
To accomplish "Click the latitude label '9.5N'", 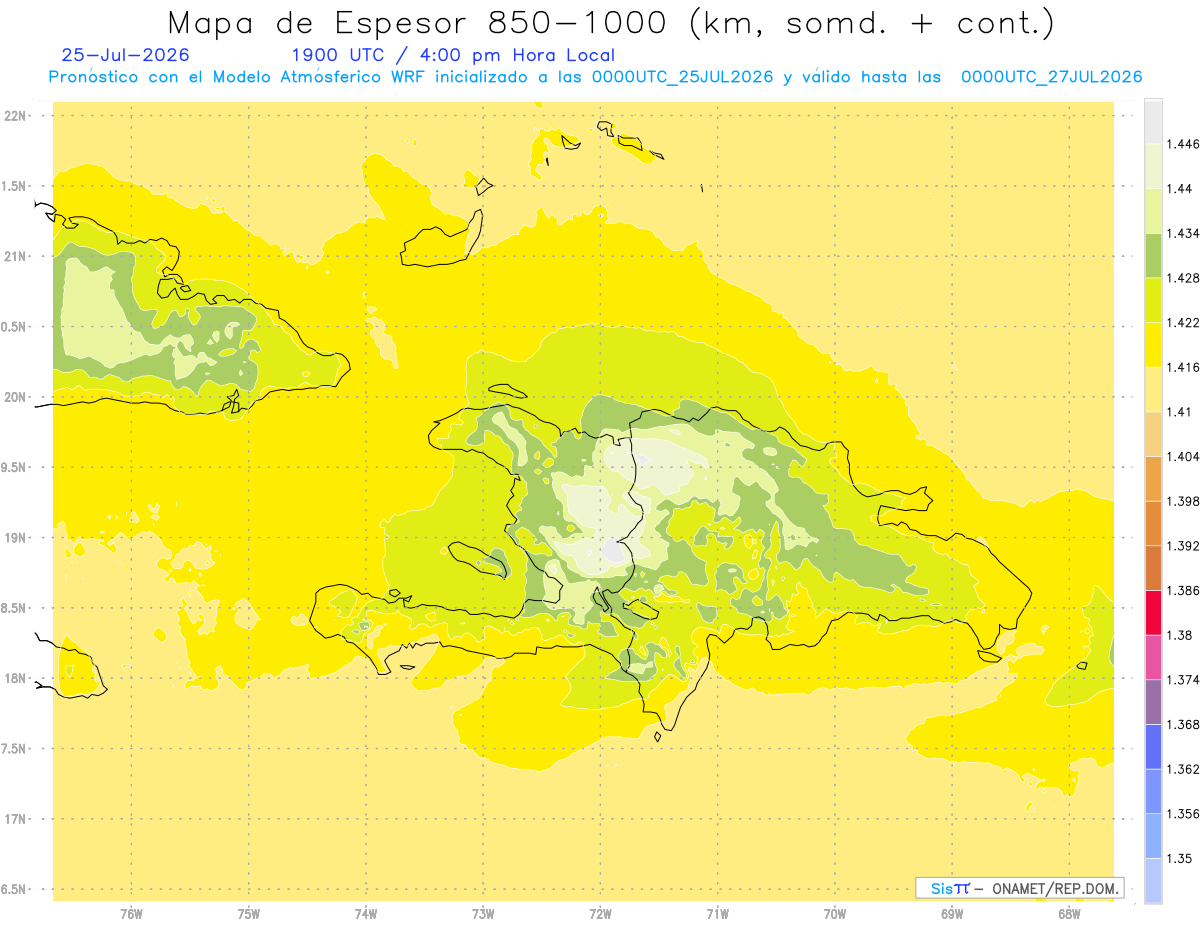I will click(x=15, y=467).
